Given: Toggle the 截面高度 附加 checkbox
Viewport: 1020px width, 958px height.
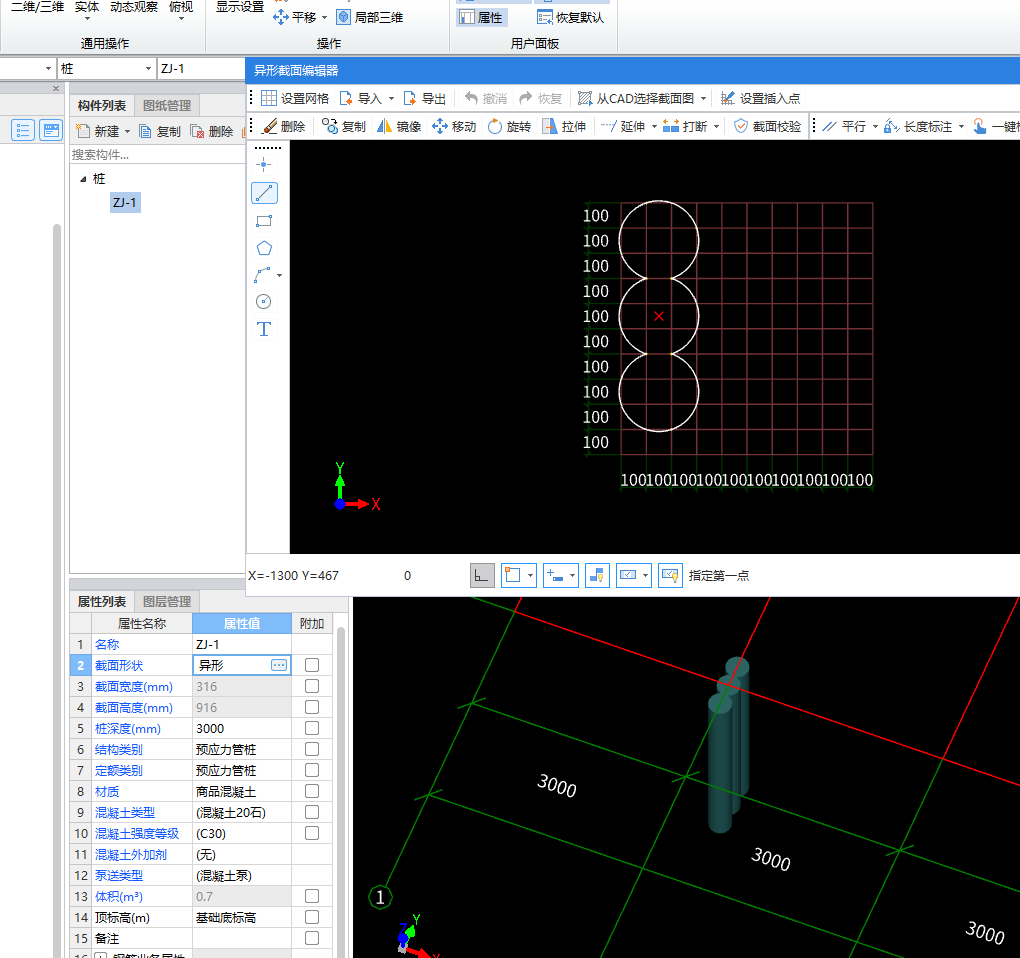Looking at the screenshot, I should [312, 707].
